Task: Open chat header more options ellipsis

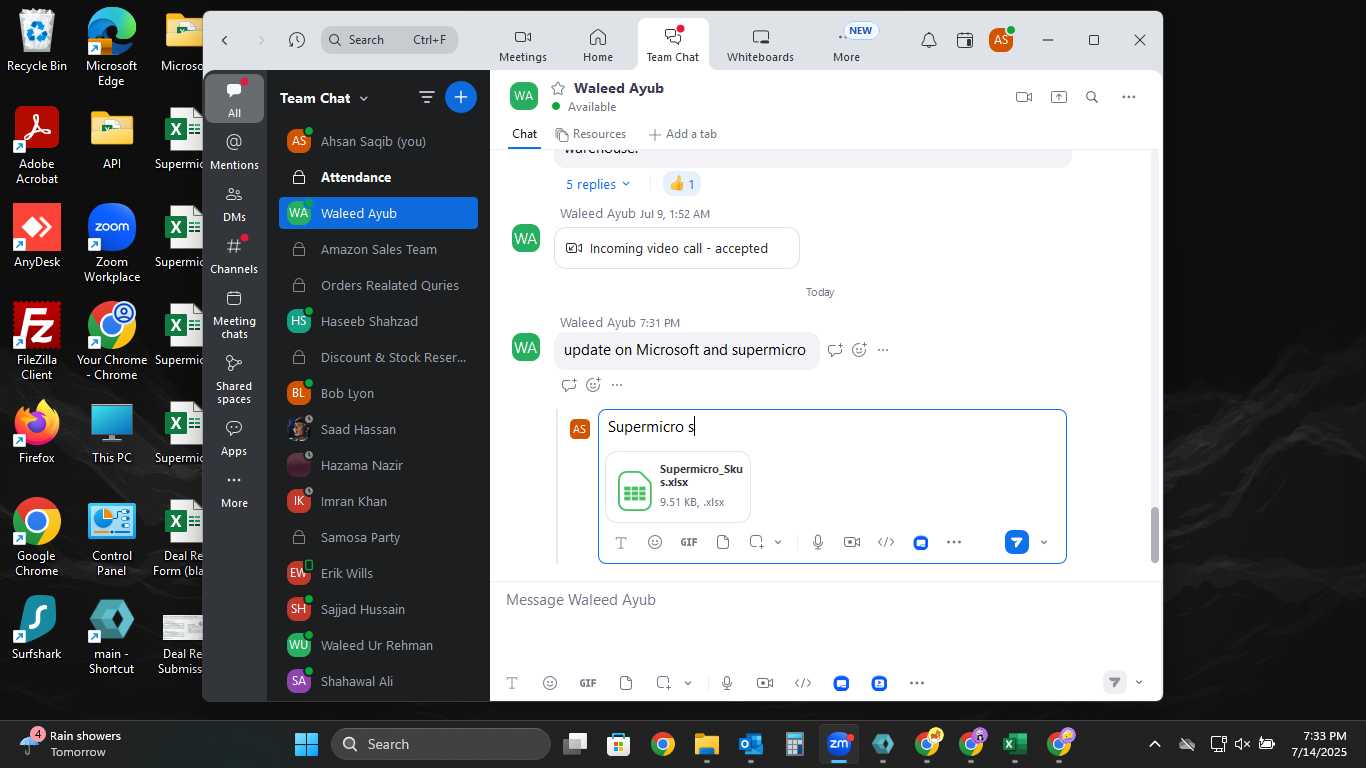Action: point(1129,97)
